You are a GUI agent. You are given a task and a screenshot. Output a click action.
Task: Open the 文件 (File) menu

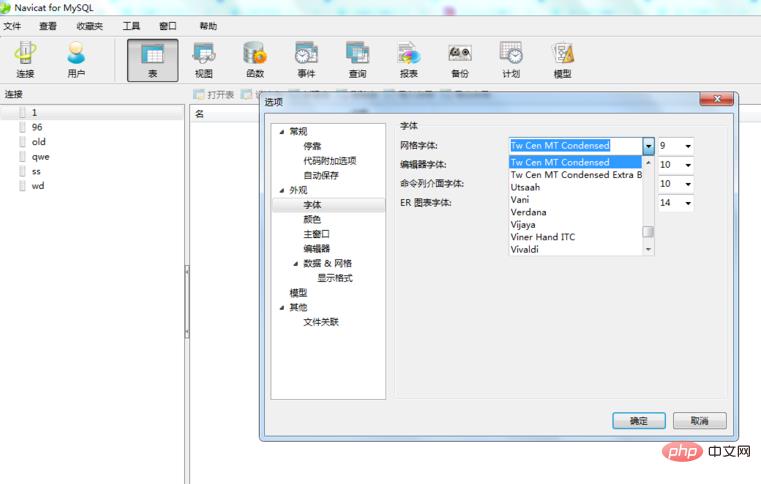point(12,26)
